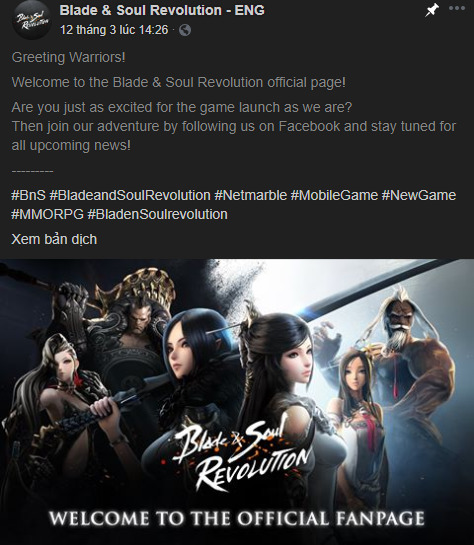Open the #NewGame hashtag

tap(419, 195)
